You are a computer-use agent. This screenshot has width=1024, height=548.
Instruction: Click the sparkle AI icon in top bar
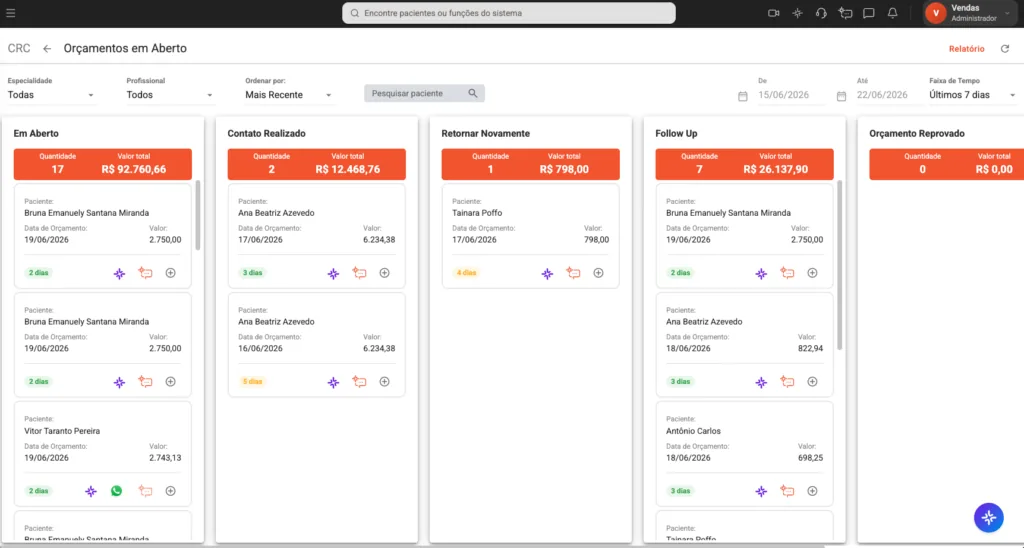coord(797,13)
